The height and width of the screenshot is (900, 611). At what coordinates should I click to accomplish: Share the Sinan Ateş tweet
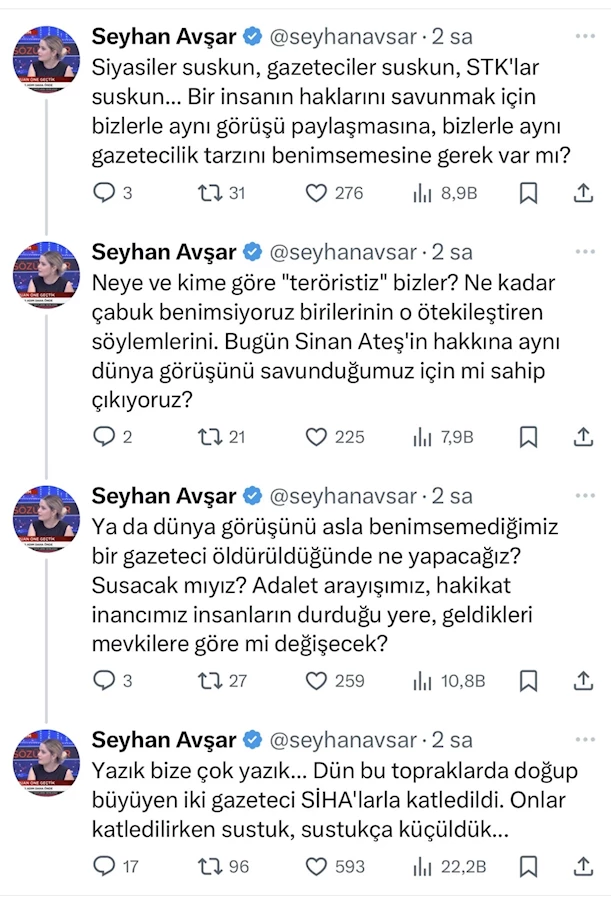point(584,437)
